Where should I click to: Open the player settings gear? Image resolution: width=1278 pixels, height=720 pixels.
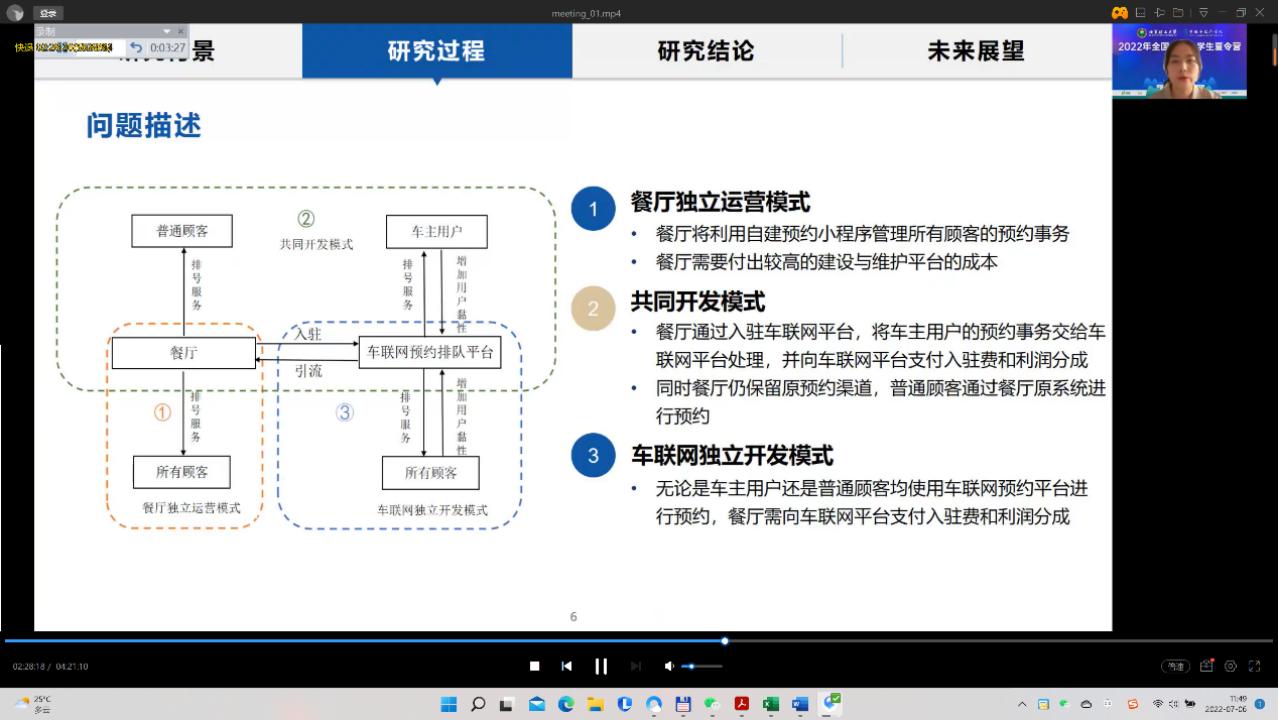(1231, 666)
